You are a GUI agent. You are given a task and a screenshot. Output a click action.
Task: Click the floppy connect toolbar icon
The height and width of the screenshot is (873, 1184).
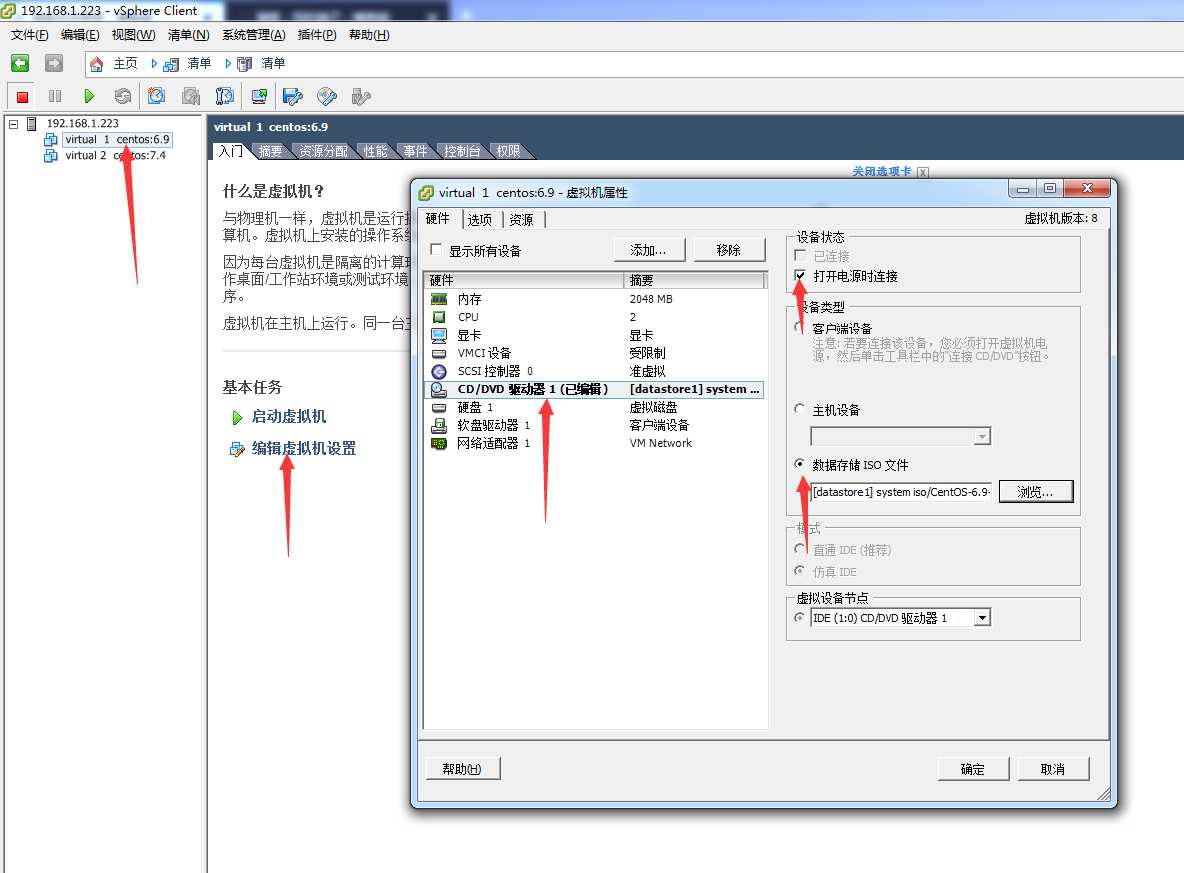(292, 97)
